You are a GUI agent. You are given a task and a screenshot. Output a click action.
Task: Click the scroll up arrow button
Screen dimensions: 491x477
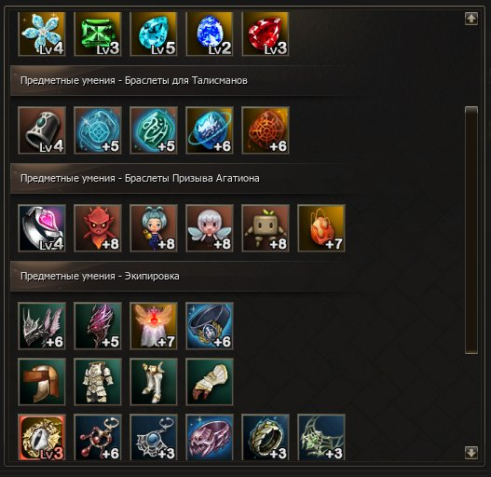click(x=471, y=19)
